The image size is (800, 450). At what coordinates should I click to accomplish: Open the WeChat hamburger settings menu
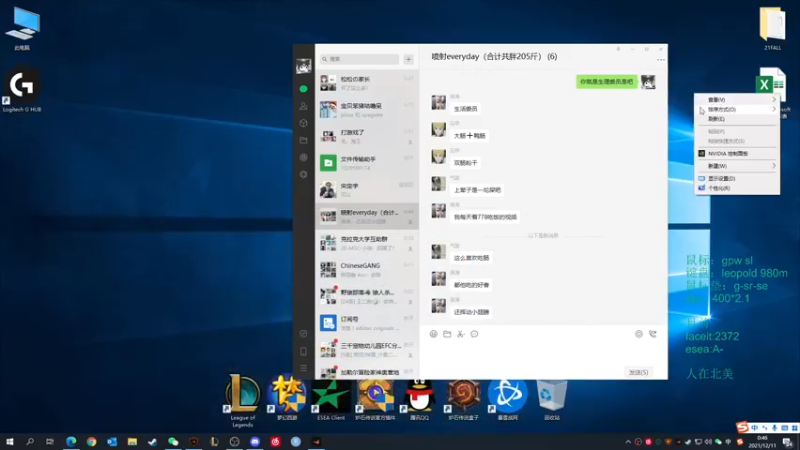coord(303,368)
